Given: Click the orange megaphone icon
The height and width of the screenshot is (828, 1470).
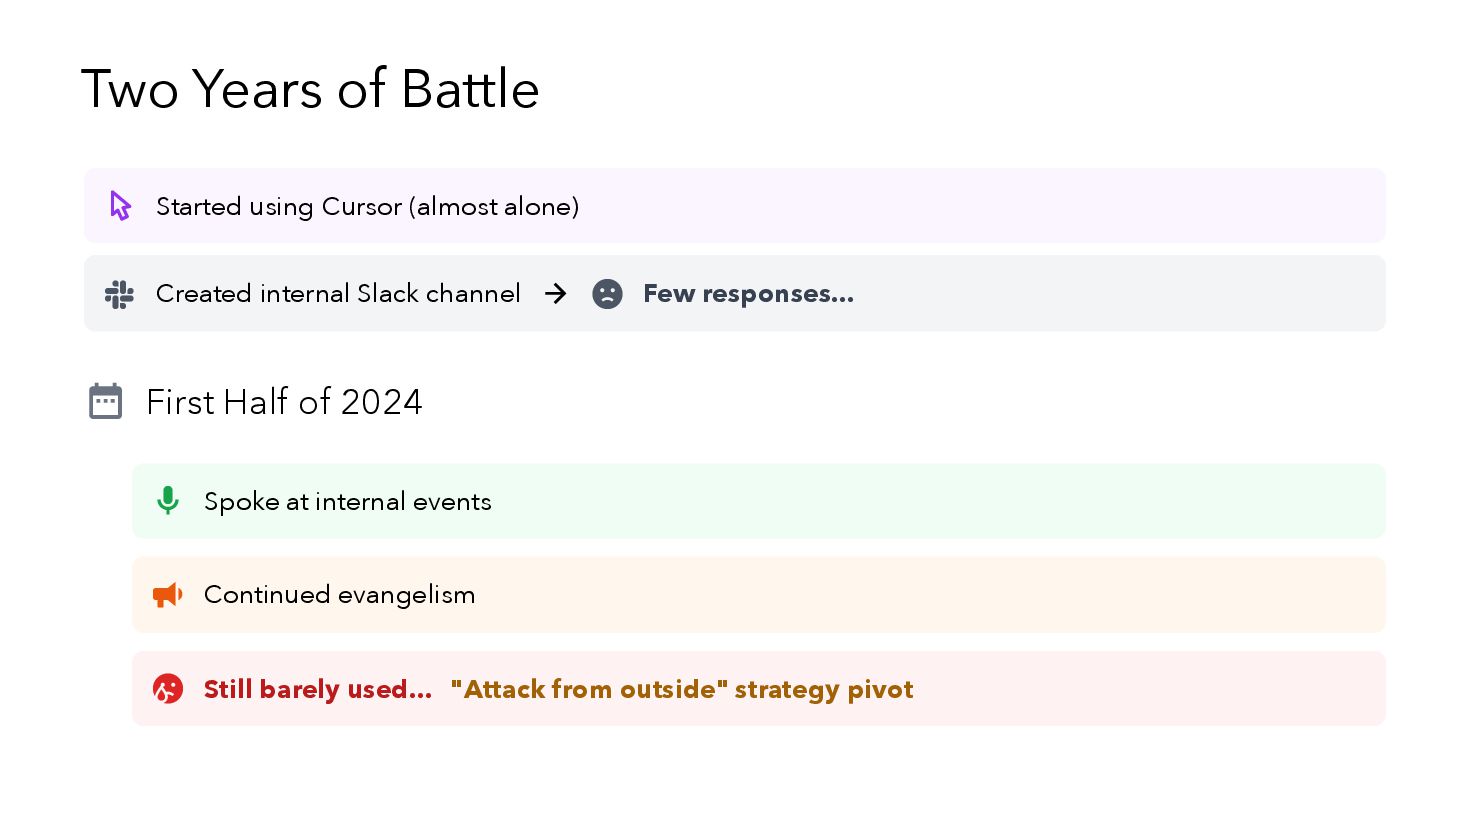Looking at the screenshot, I should pos(167,595).
